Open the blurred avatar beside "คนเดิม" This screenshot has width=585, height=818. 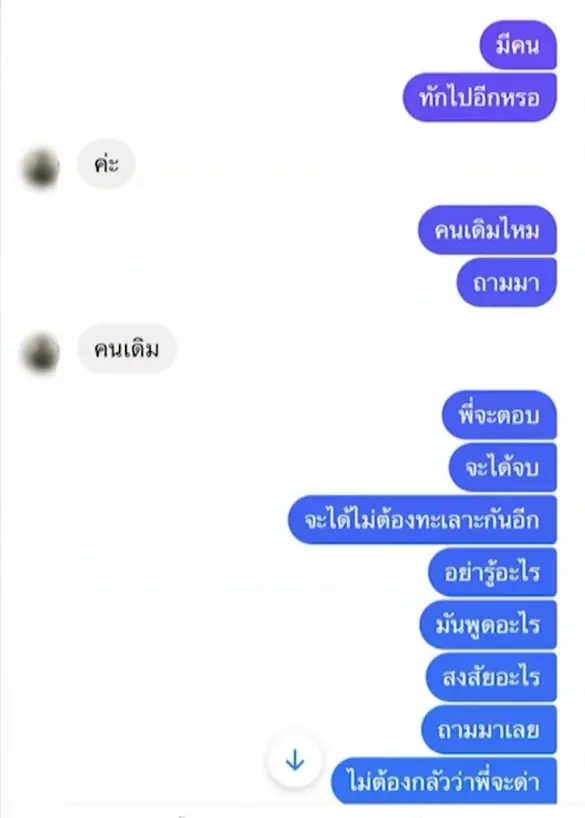[40, 353]
